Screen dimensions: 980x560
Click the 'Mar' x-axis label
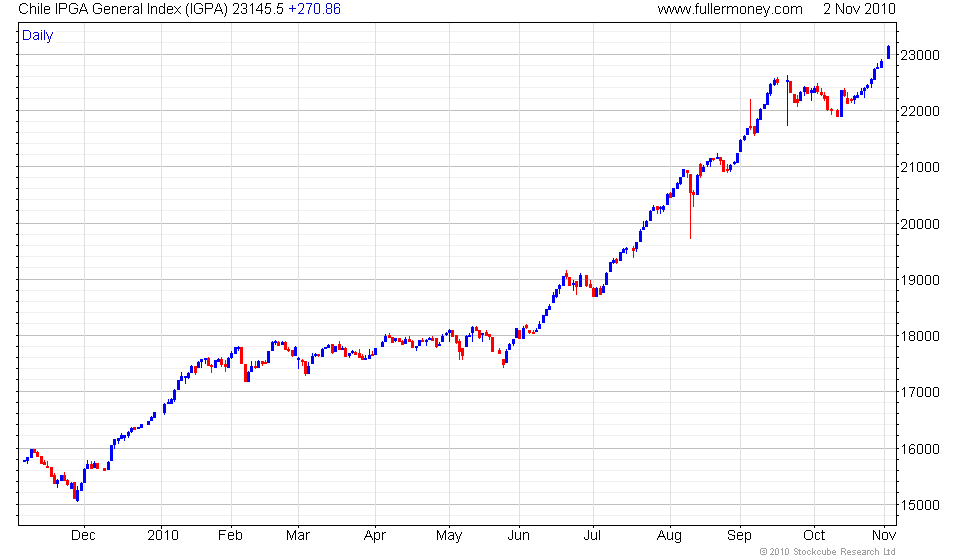[298, 536]
